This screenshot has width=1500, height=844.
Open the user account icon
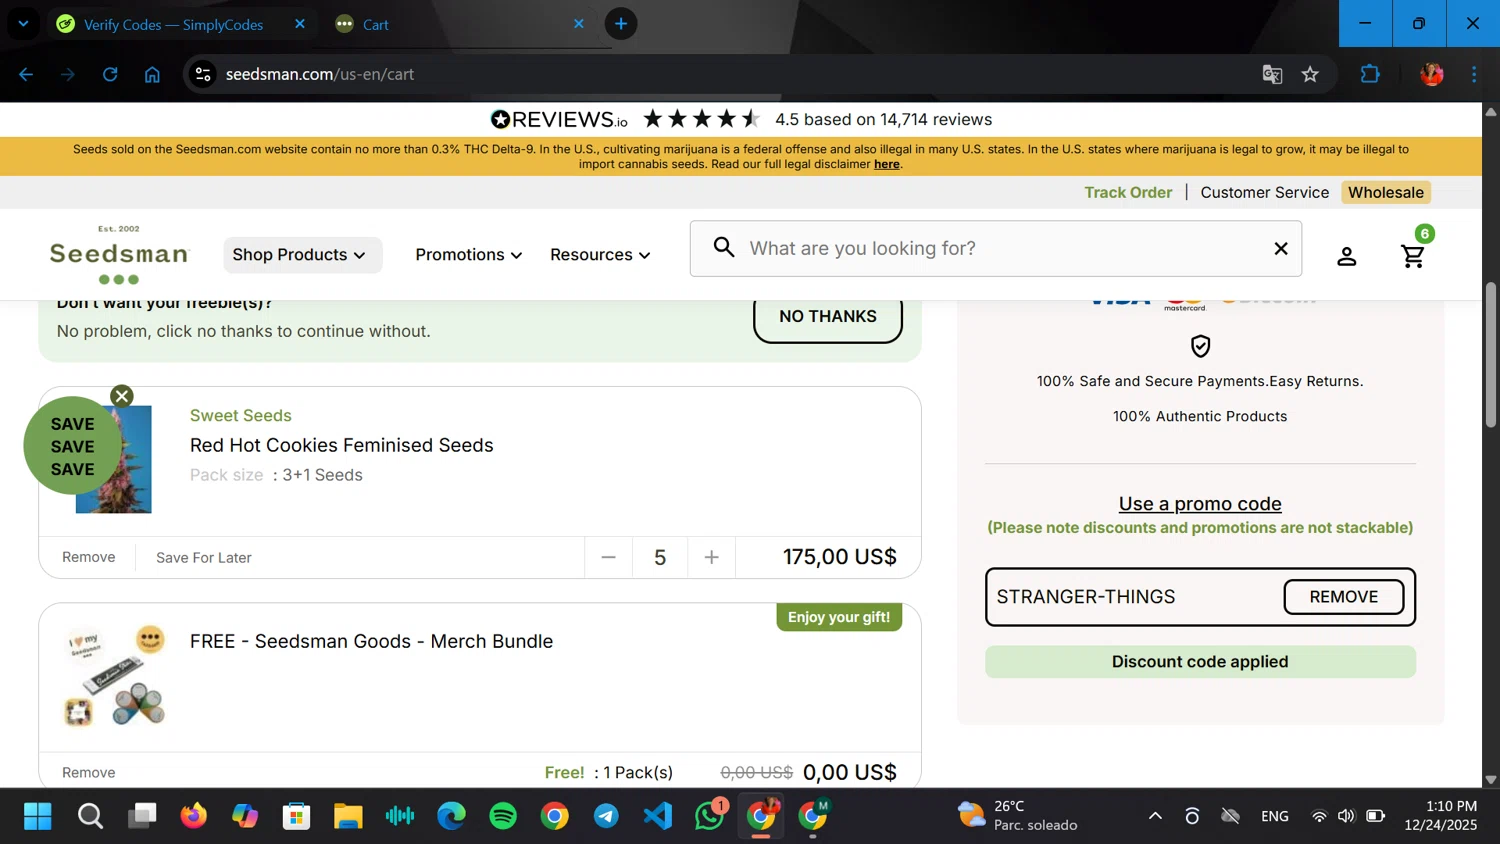tap(1347, 256)
